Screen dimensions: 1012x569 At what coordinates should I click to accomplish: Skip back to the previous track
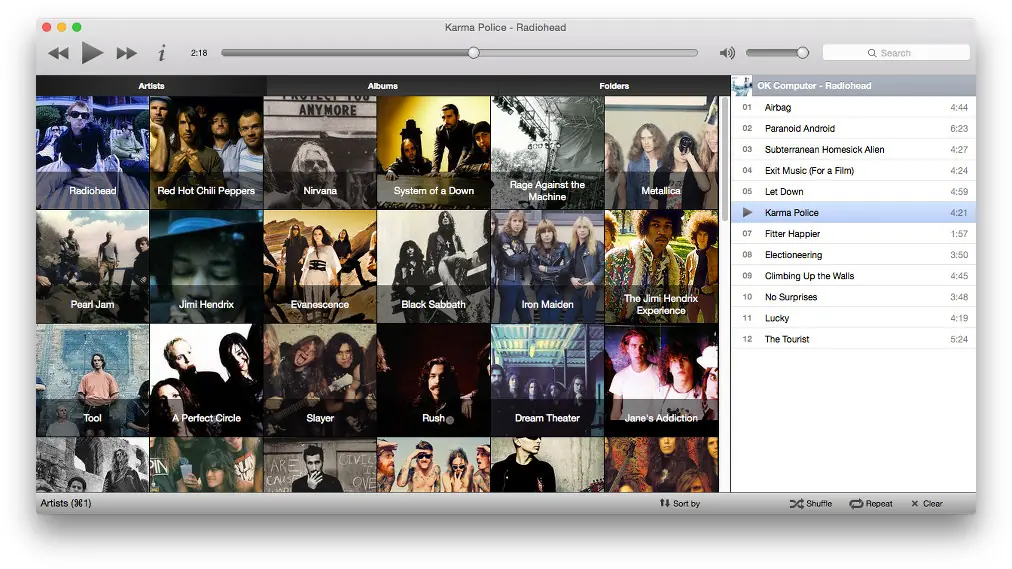(58, 53)
